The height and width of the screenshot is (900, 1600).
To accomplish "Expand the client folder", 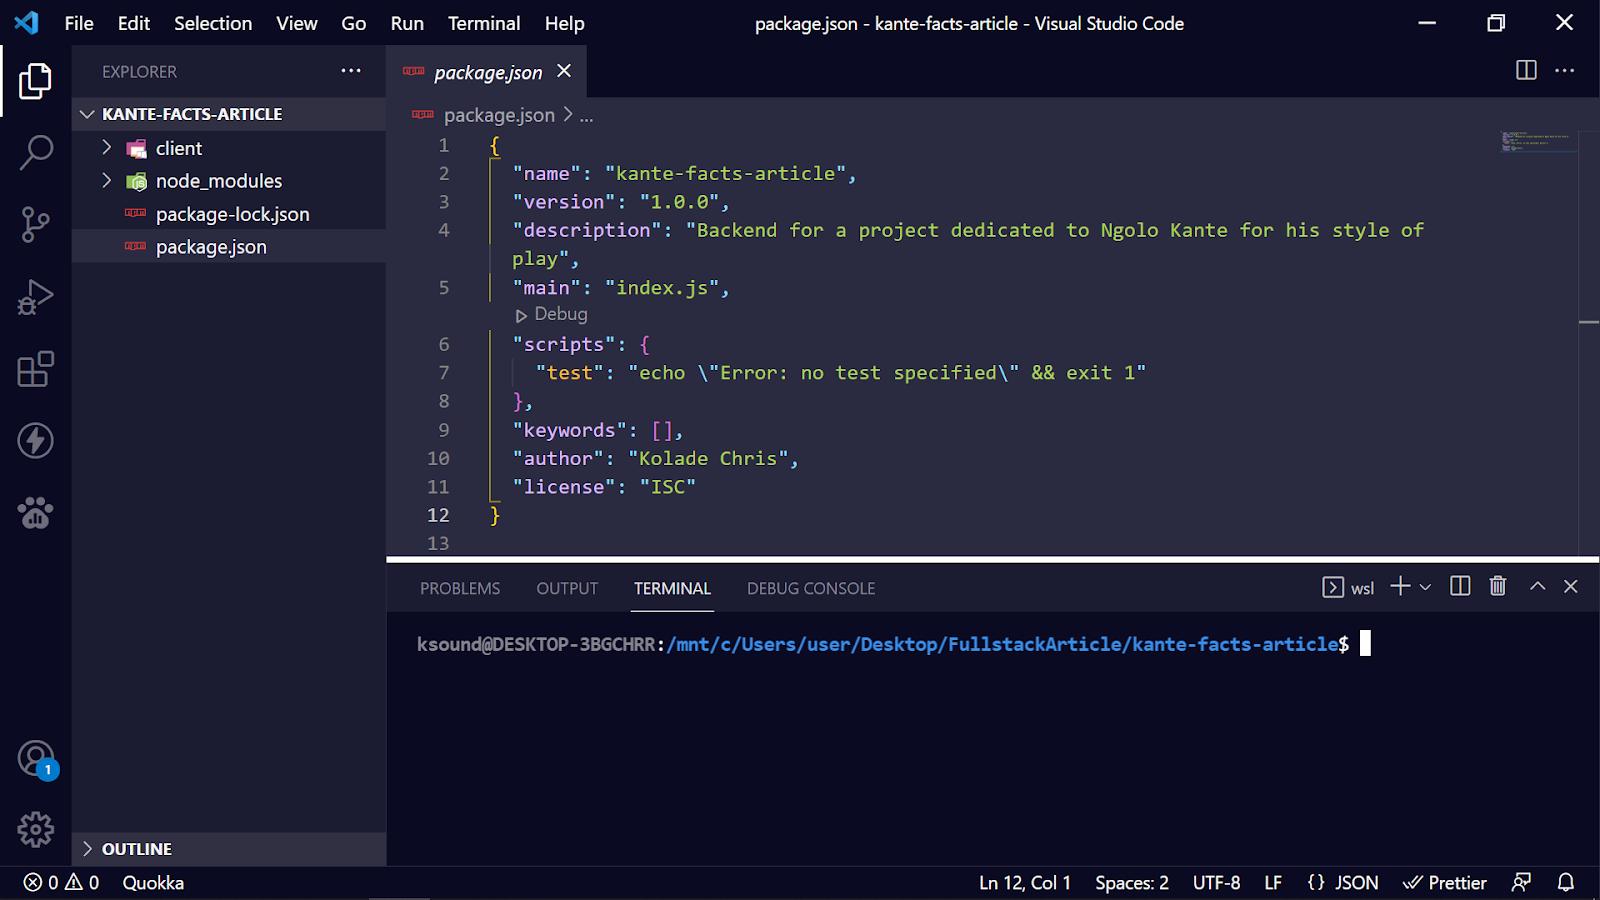I will (x=179, y=148).
